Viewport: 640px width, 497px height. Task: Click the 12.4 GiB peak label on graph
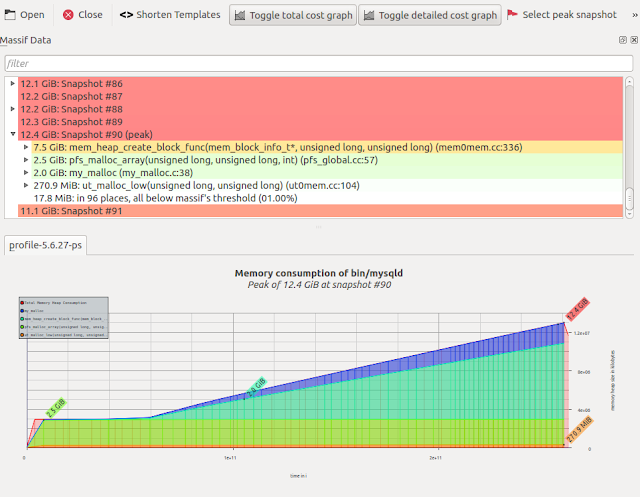pos(578,309)
